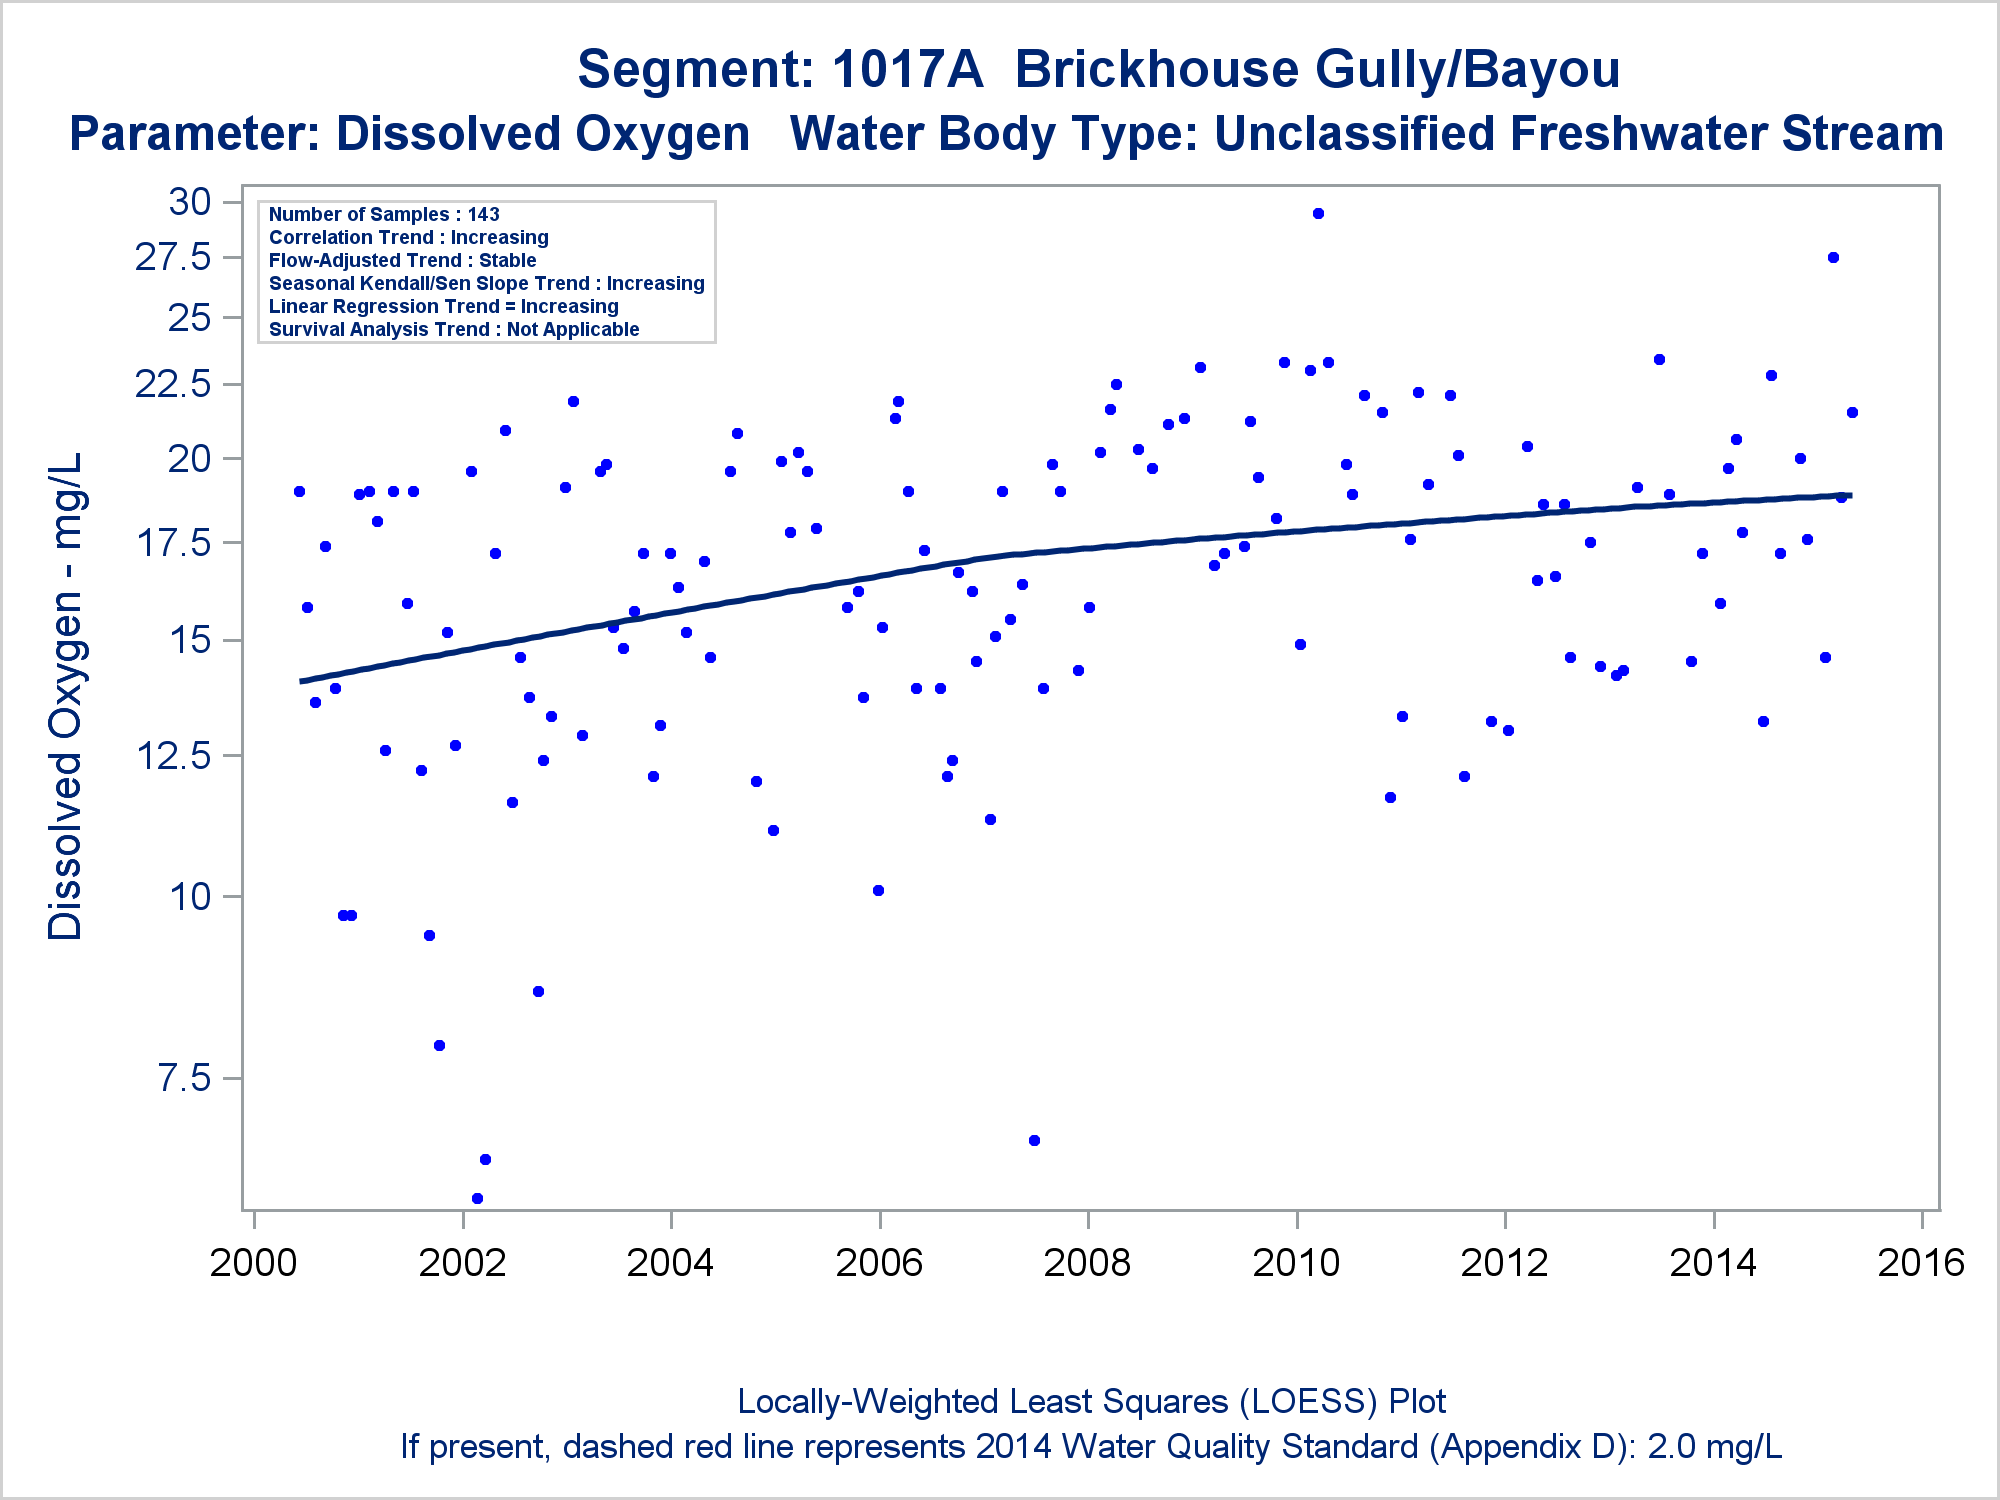This screenshot has width=2000, height=1500.
Task: Click 'Flow-Adjusted Trend : Stable' legend text
Action: tap(402, 260)
